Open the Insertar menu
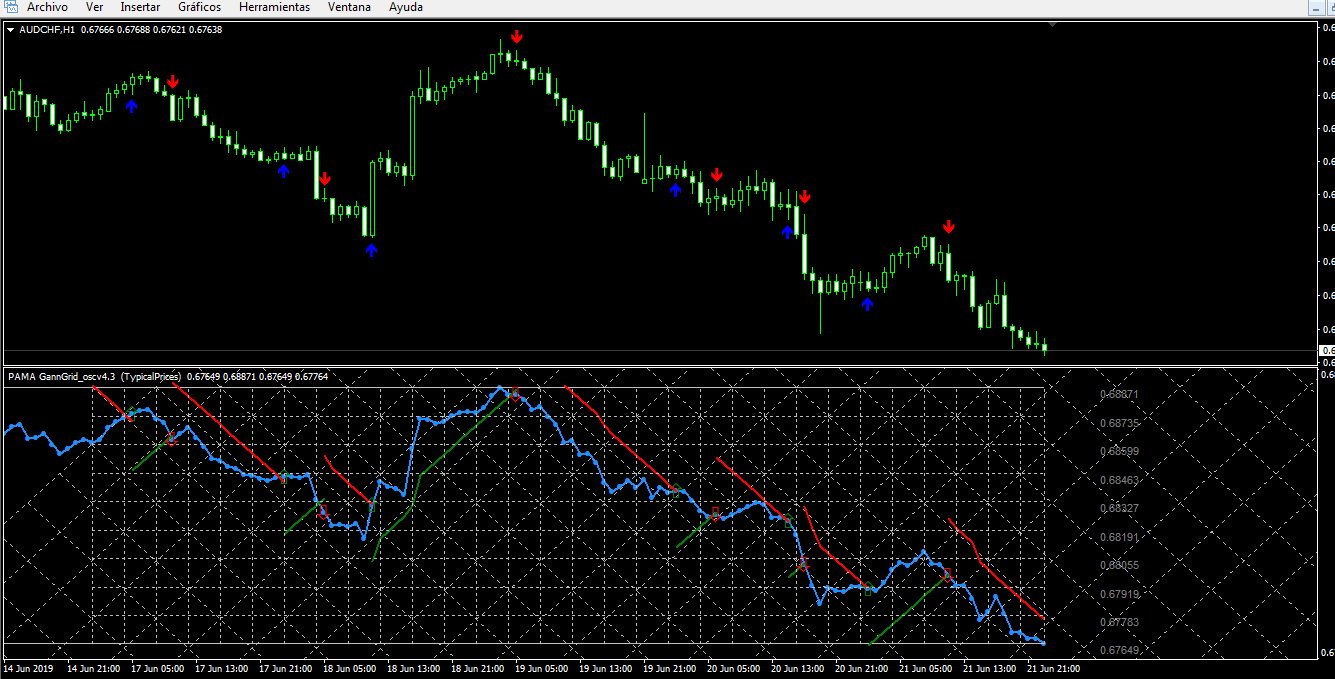The image size is (1335, 679). [x=141, y=7]
